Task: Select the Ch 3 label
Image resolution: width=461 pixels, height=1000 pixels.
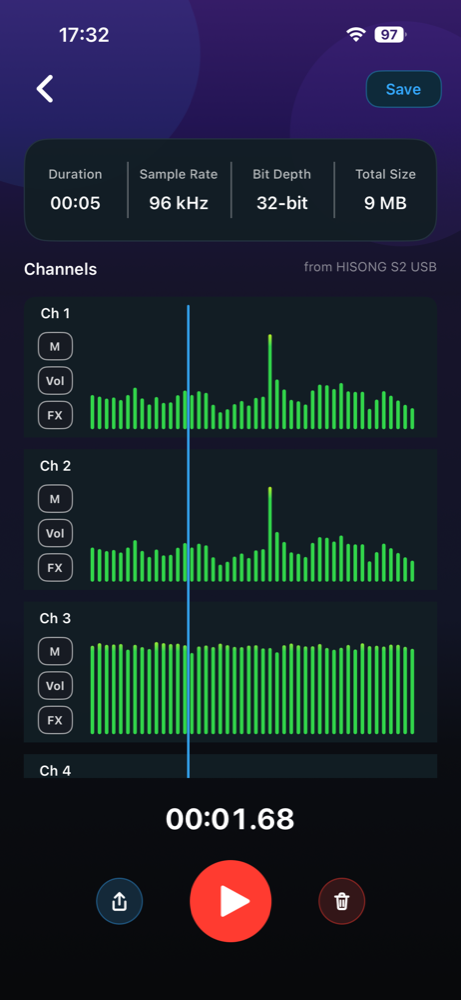Action: (x=55, y=618)
